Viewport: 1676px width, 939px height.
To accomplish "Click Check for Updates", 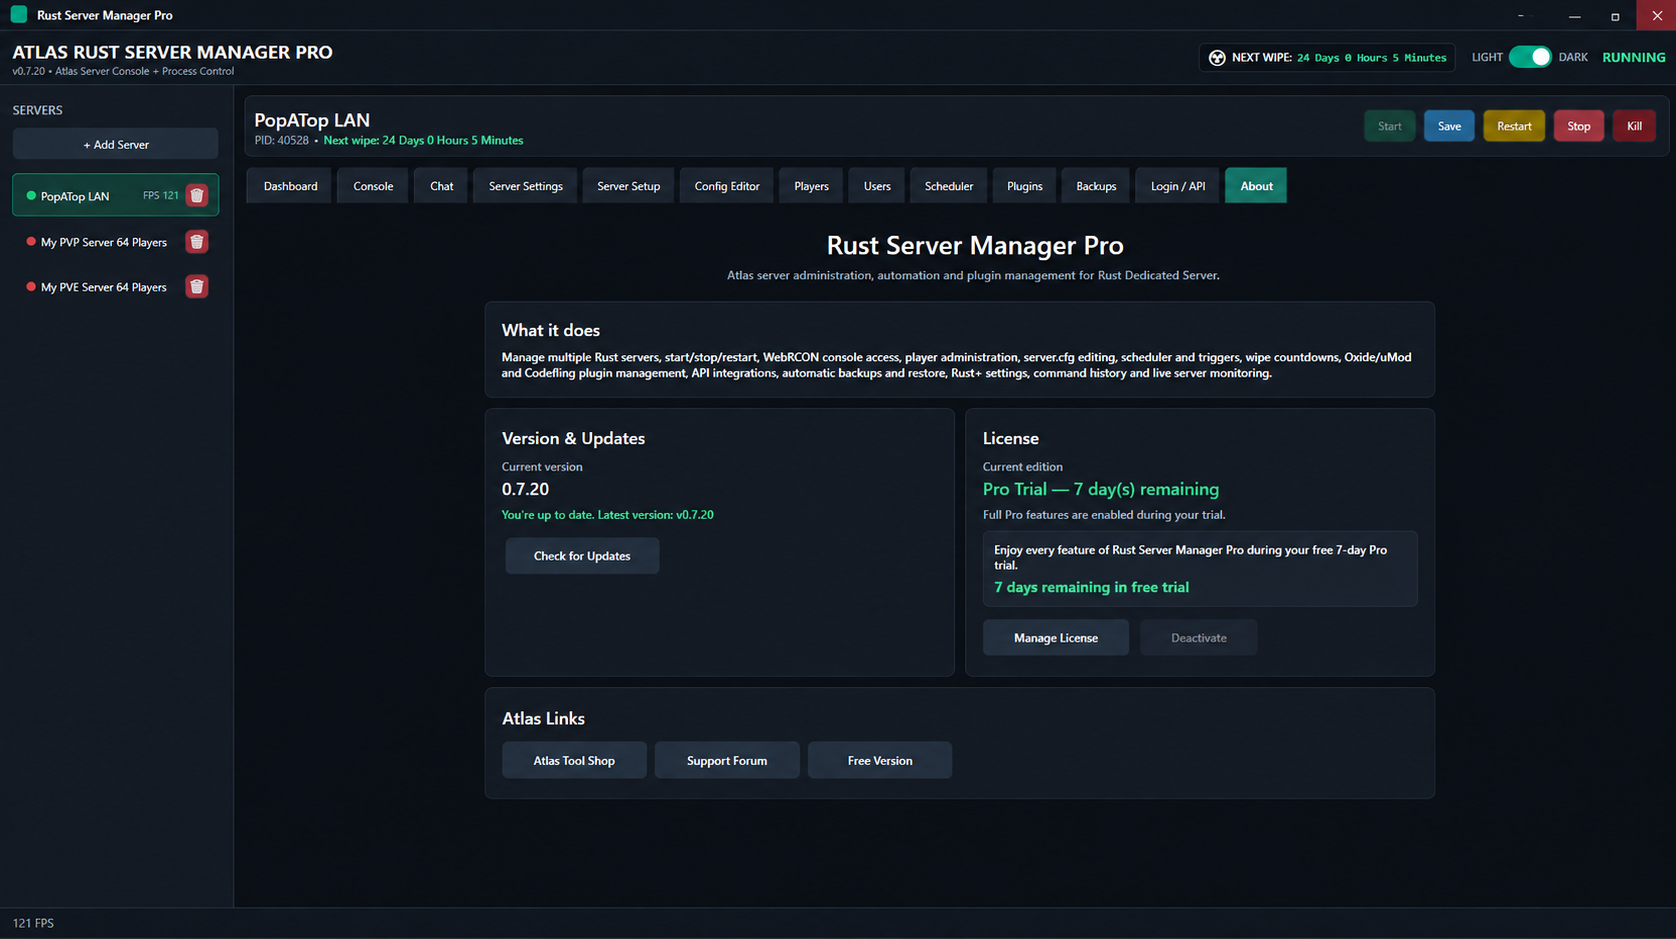I will point(582,556).
